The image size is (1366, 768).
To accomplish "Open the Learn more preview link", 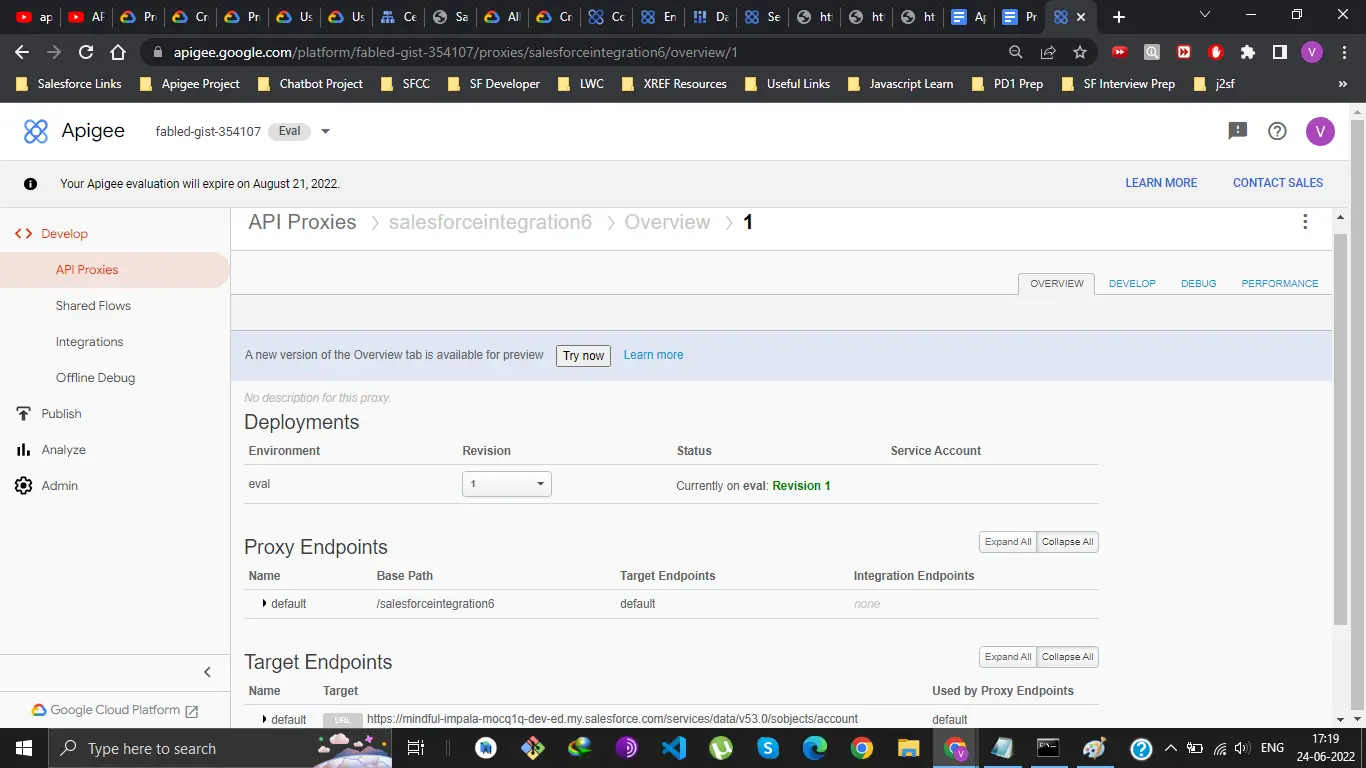I will (653, 355).
